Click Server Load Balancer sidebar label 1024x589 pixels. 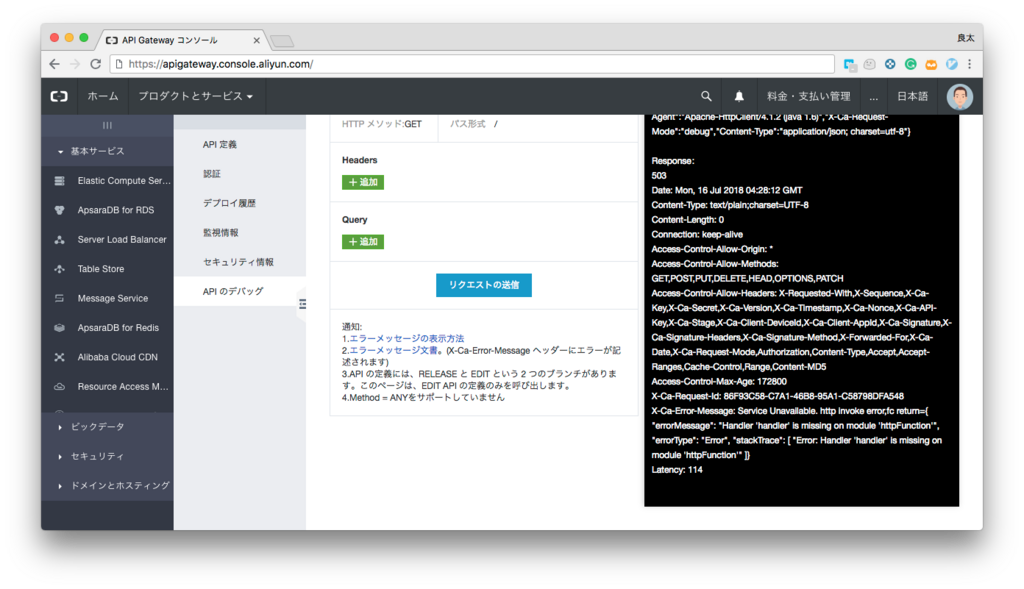click(x=122, y=240)
